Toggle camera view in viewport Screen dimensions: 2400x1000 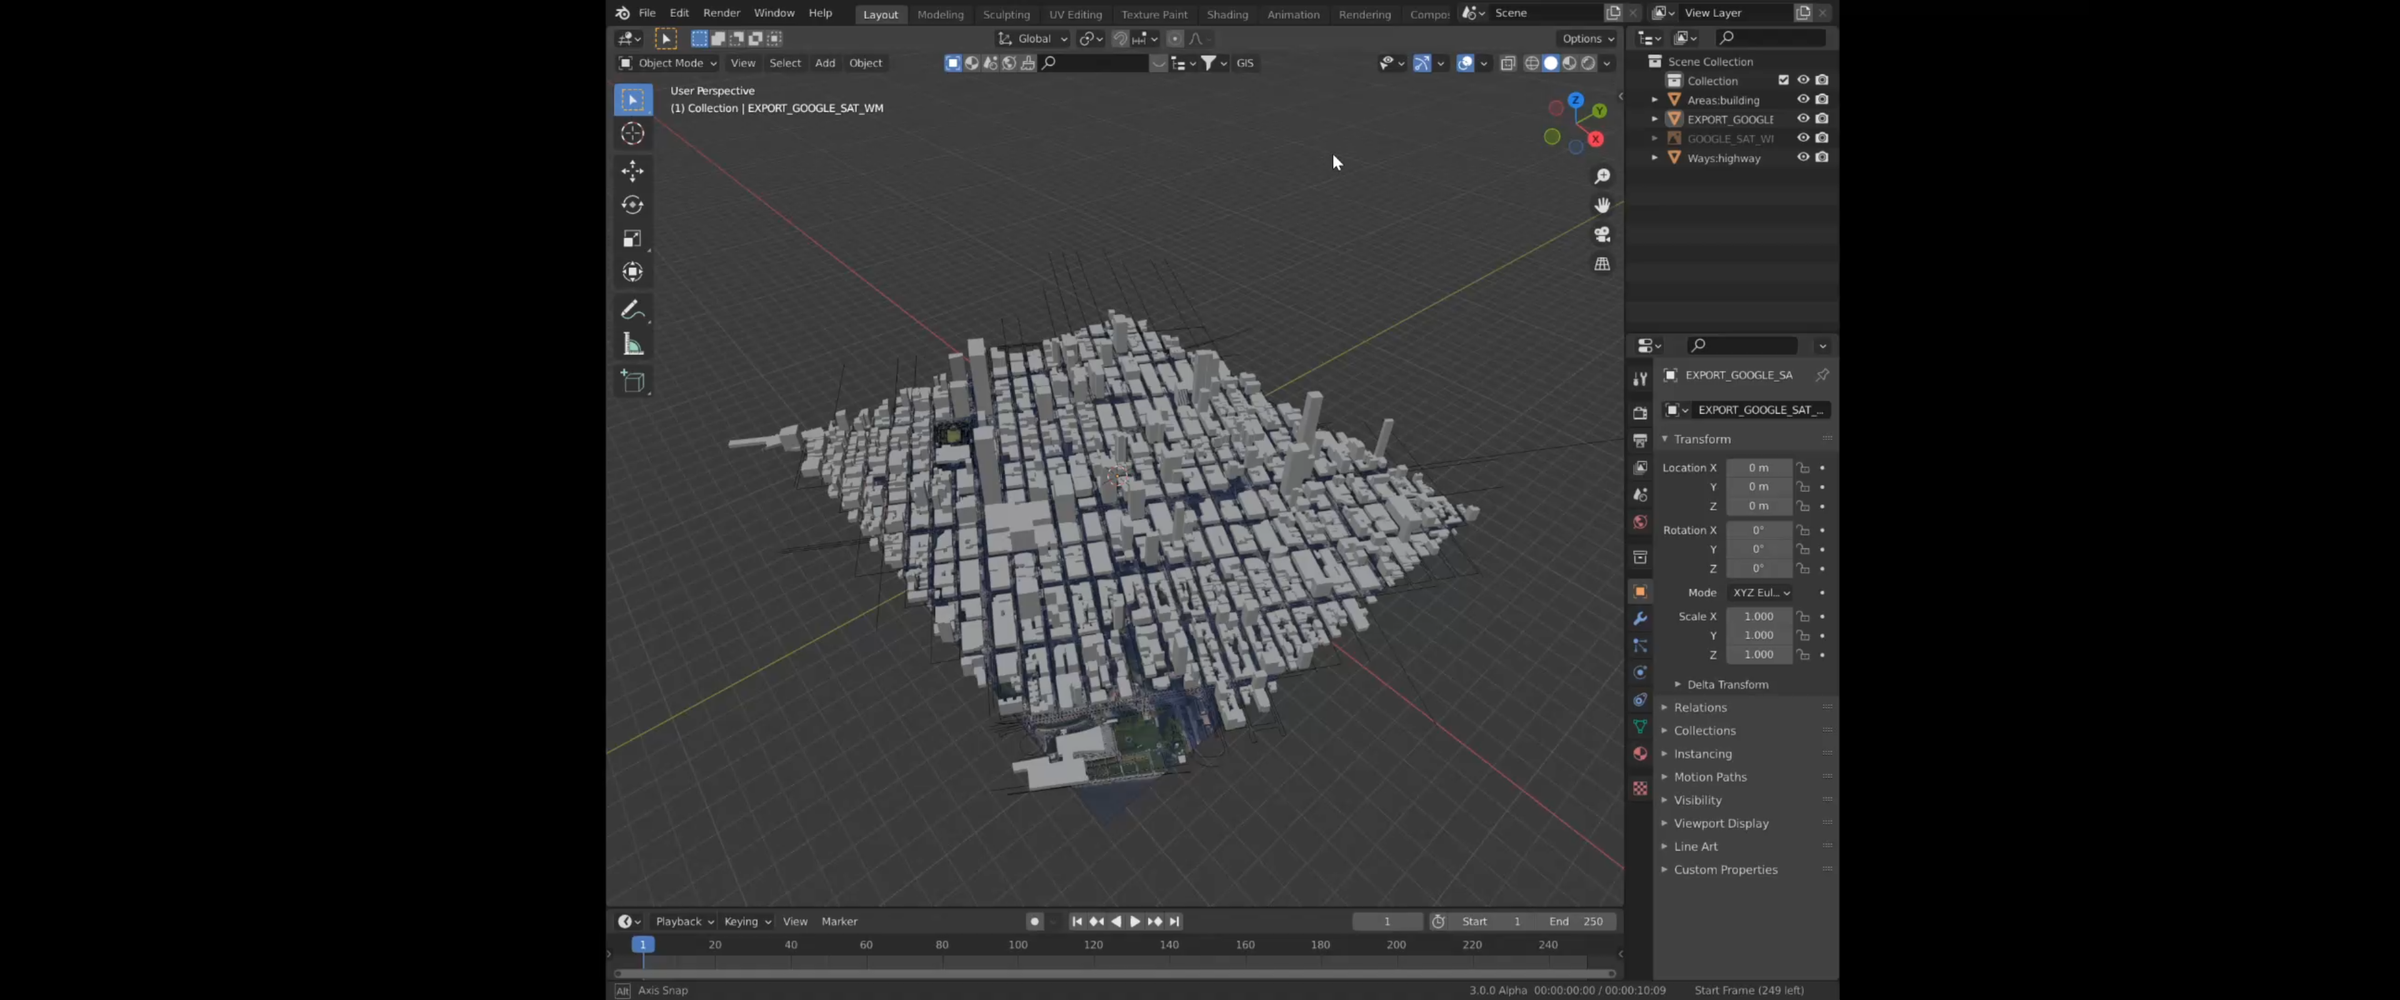click(1602, 234)
